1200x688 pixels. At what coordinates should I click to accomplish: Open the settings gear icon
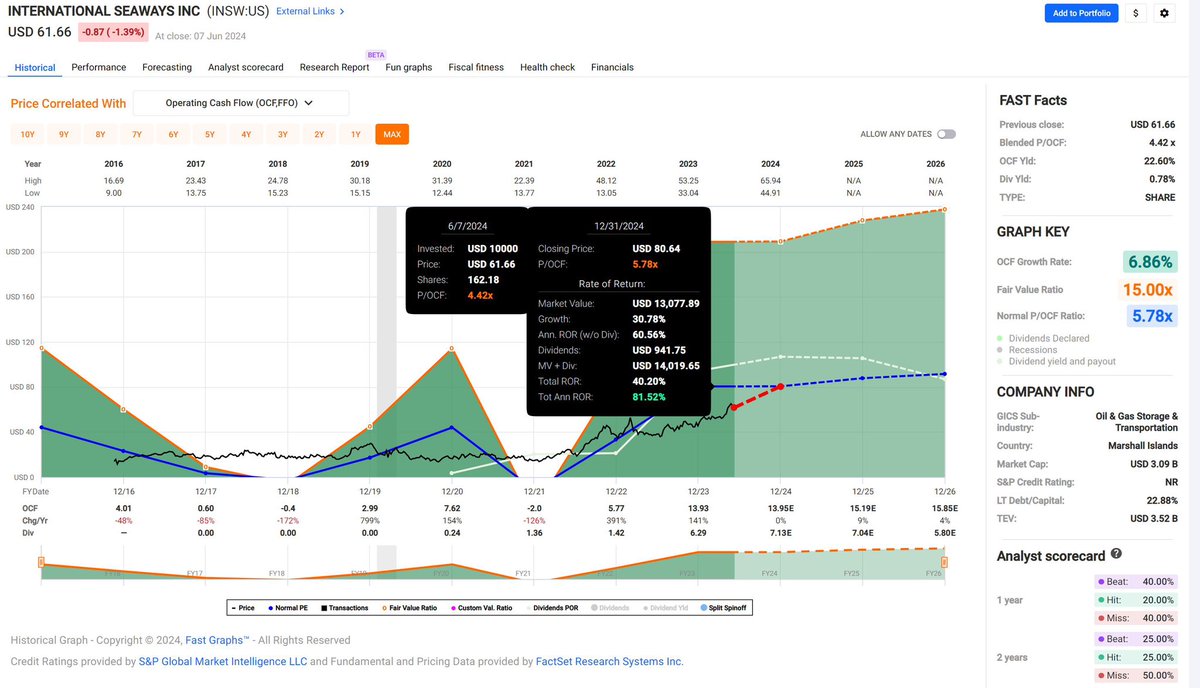[1164, 13]
